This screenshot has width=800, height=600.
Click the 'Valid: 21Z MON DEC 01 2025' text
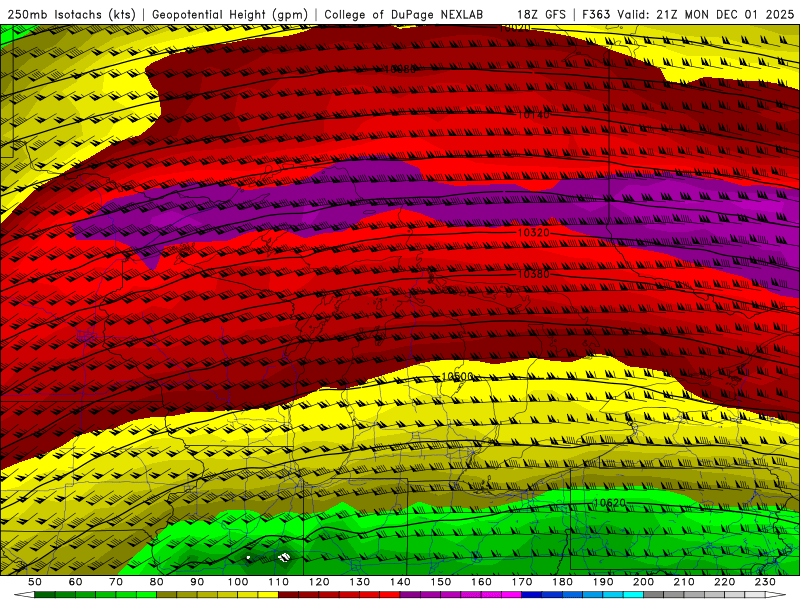pos(706,14)
